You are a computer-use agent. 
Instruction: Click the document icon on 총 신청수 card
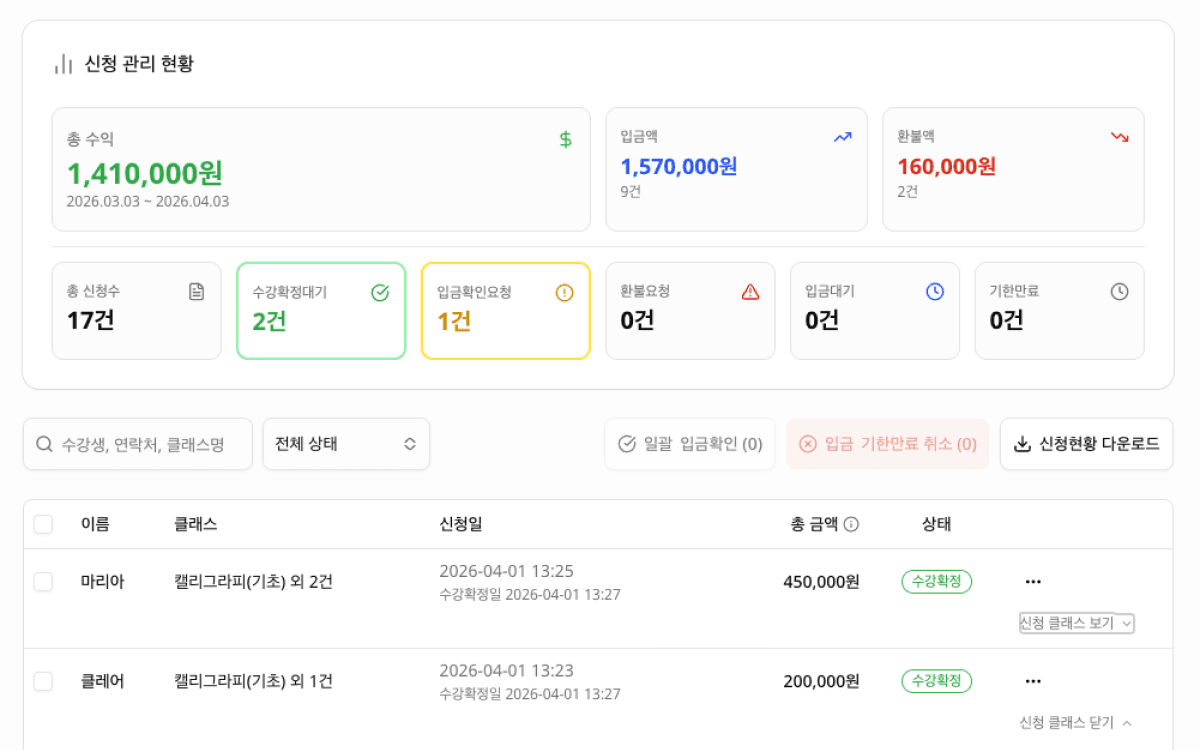[197, 291]
